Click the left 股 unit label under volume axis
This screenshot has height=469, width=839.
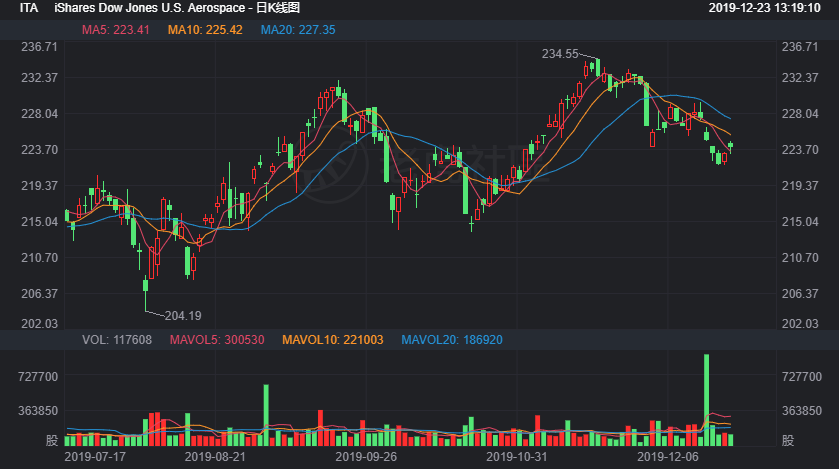point(52,441)
